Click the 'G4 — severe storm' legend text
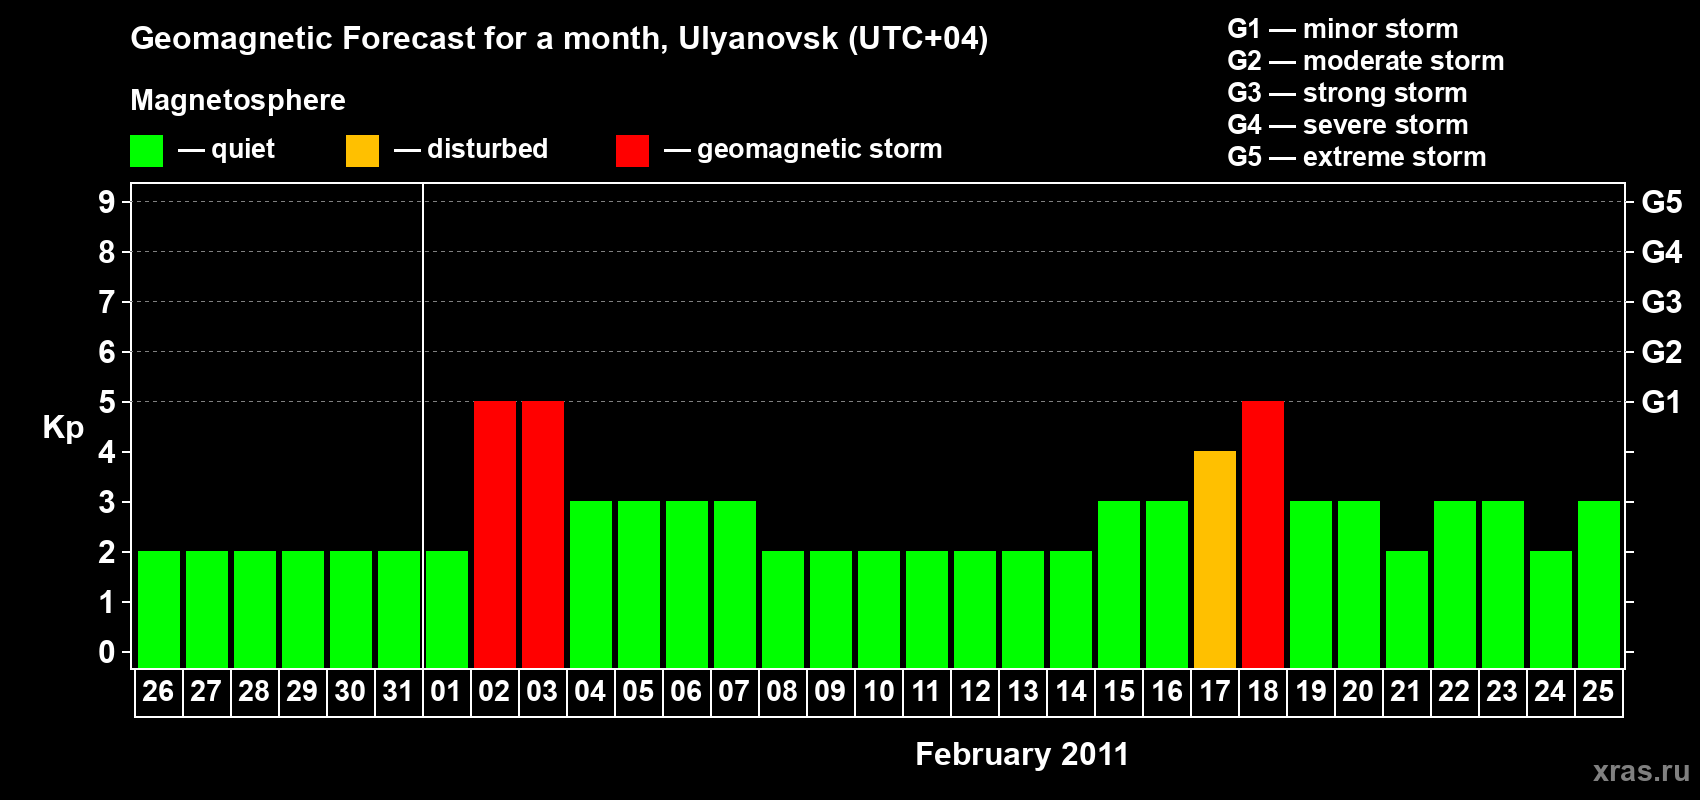 [x=1348, y=125]
